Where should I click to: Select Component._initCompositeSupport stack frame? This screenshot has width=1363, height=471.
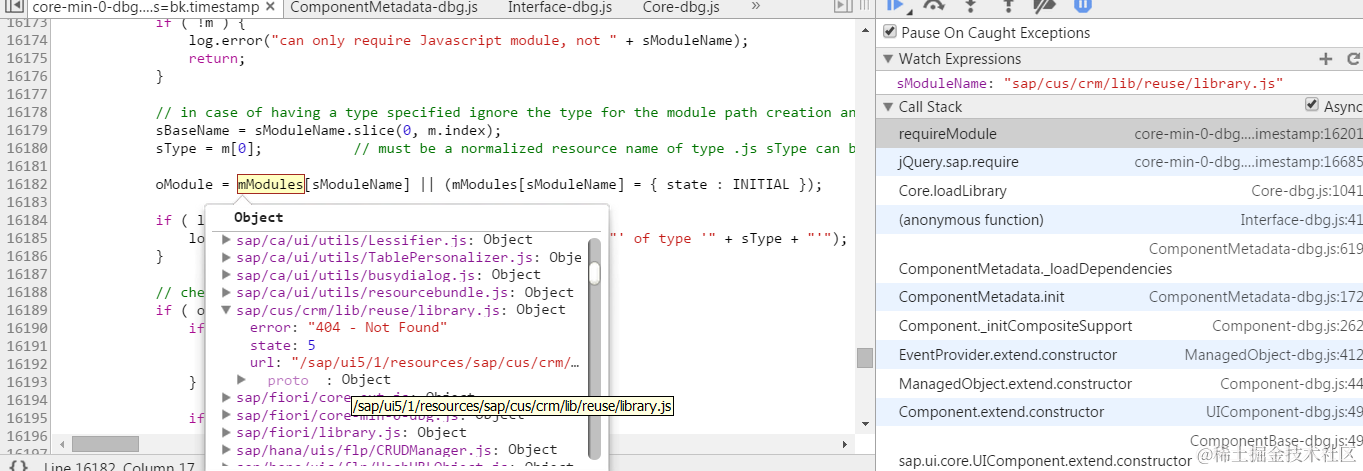coord(1119,326)
